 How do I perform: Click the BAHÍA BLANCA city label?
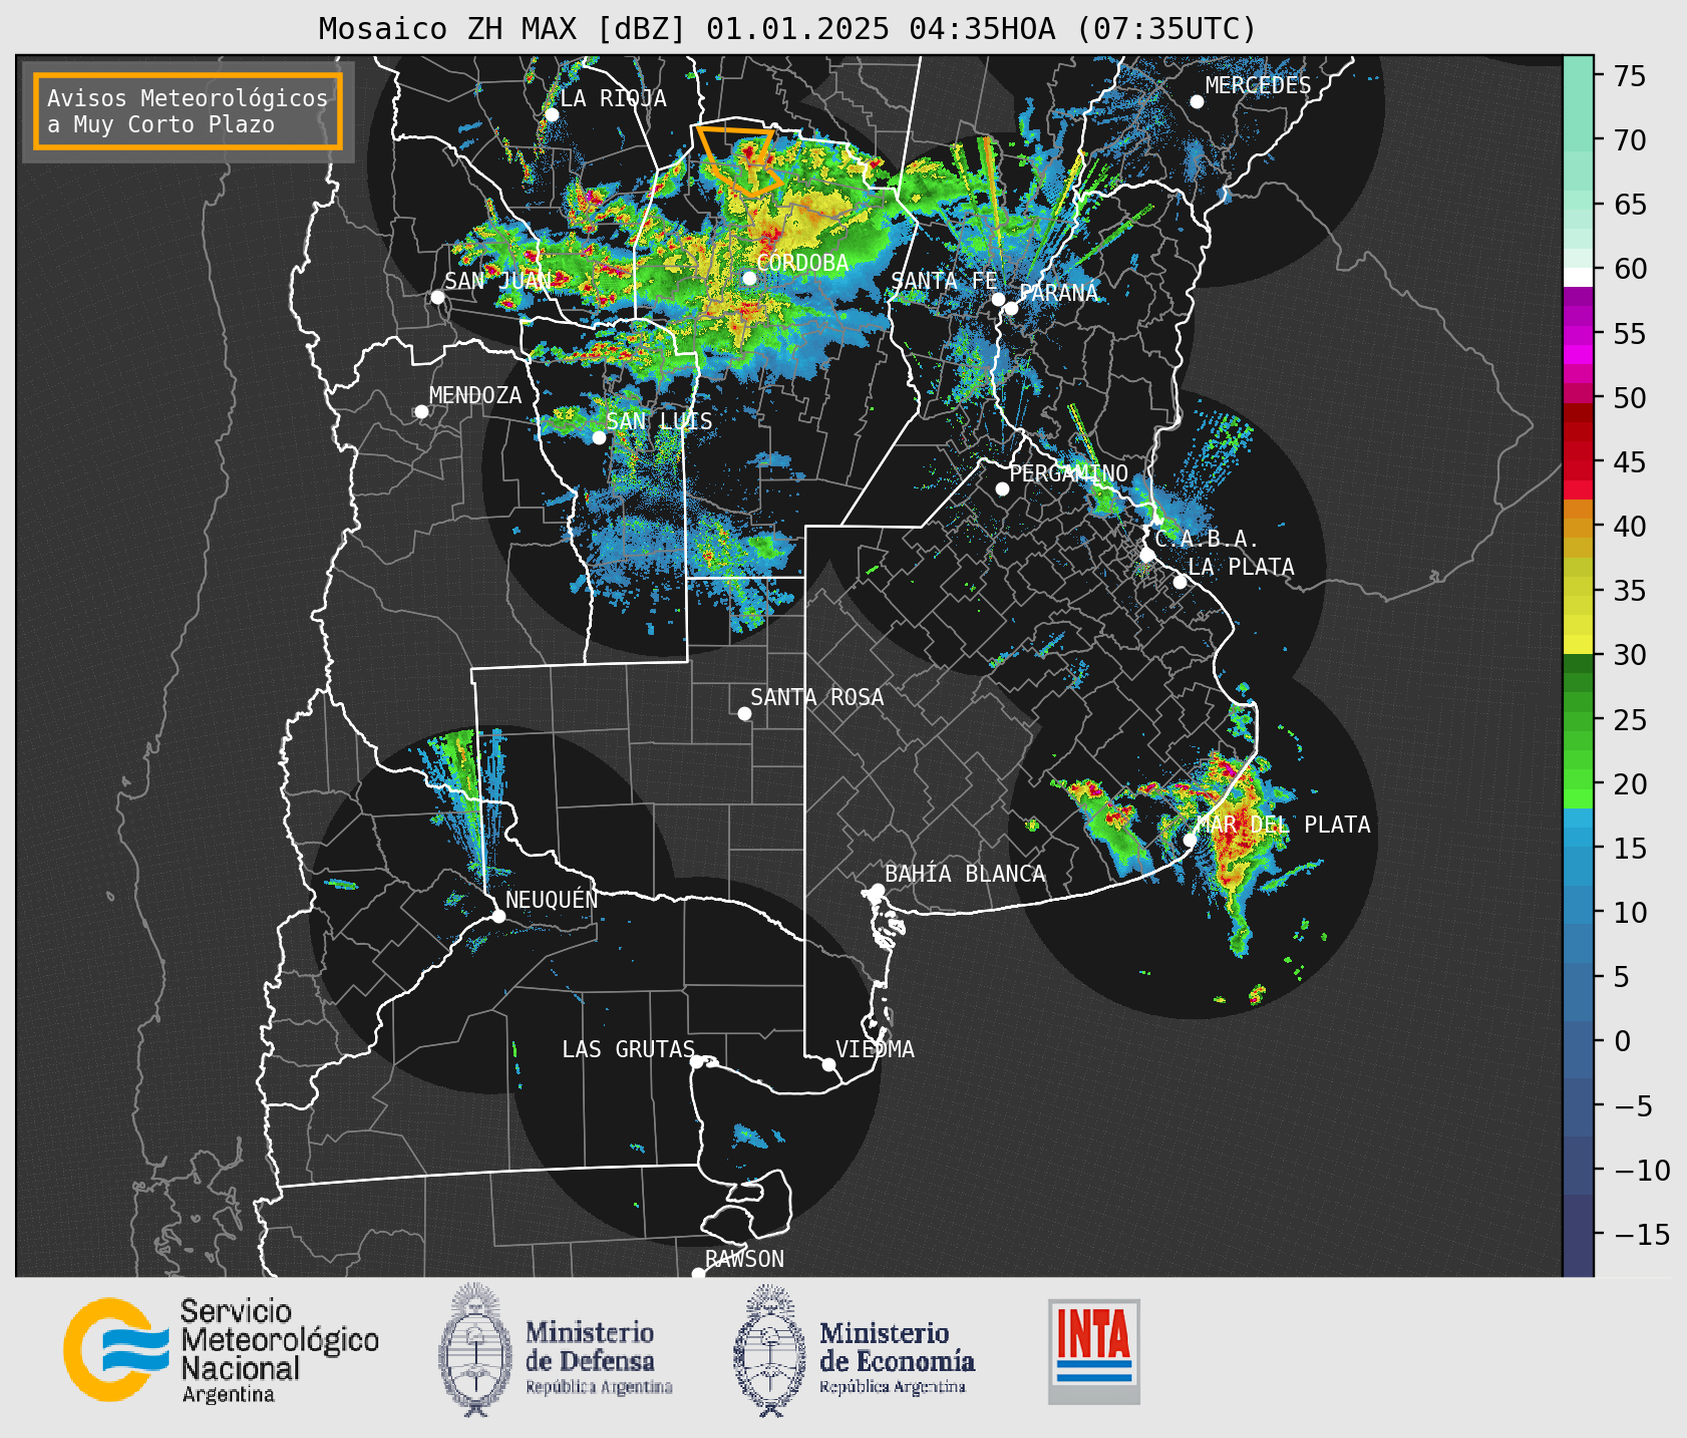[x=965, y=873]
